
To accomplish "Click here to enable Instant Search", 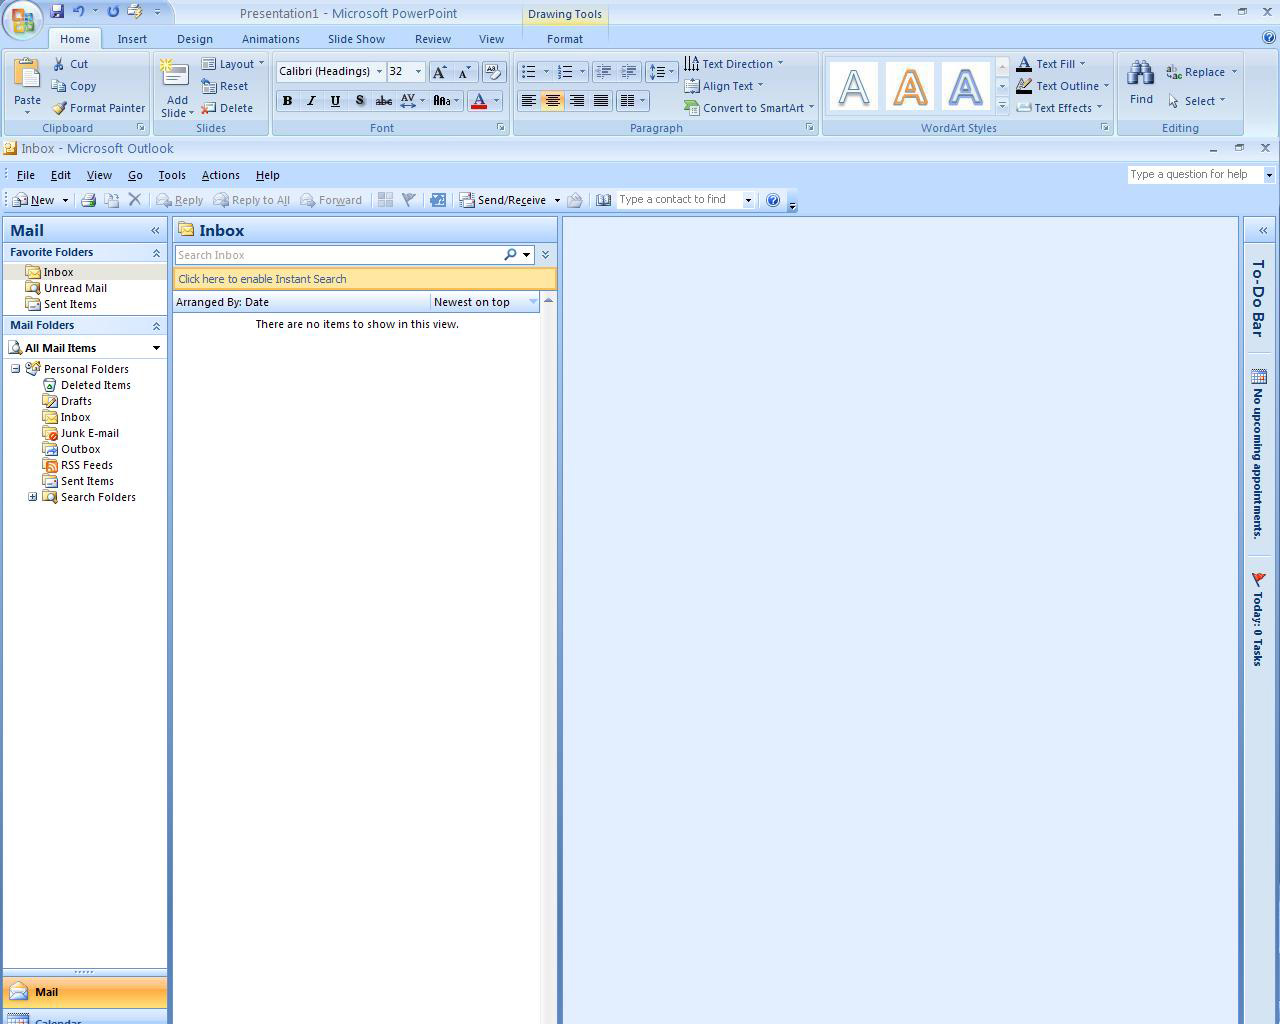I will tap(262, 279).
